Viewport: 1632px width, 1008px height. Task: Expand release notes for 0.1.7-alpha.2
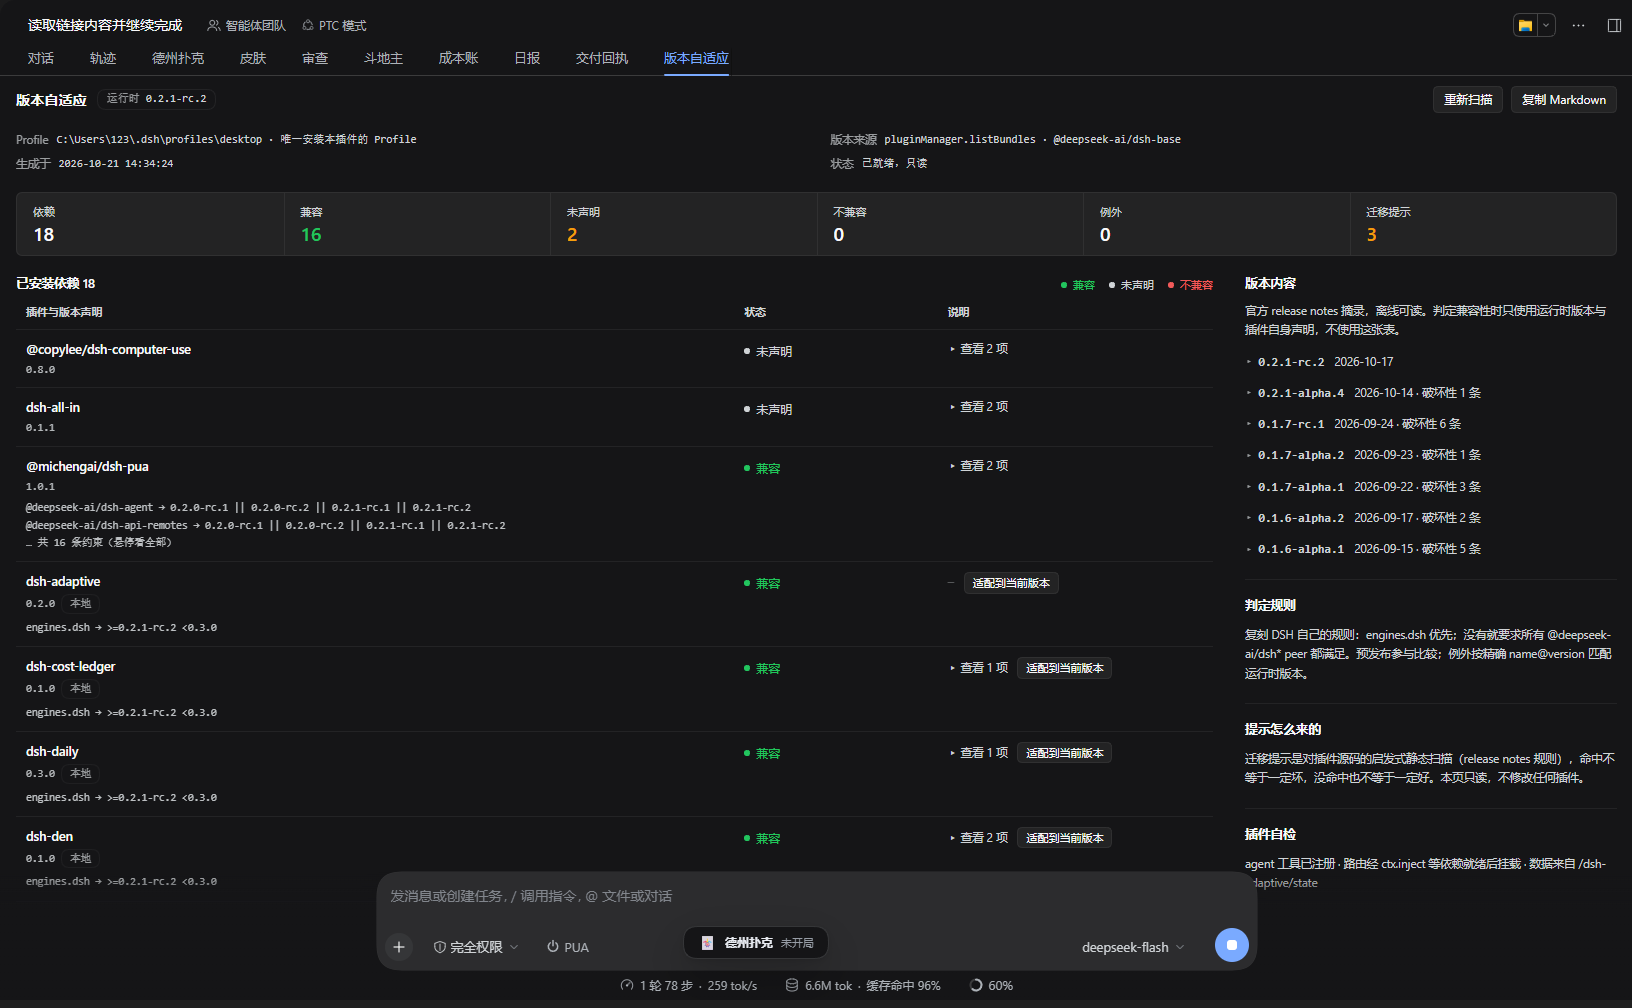1363,455
